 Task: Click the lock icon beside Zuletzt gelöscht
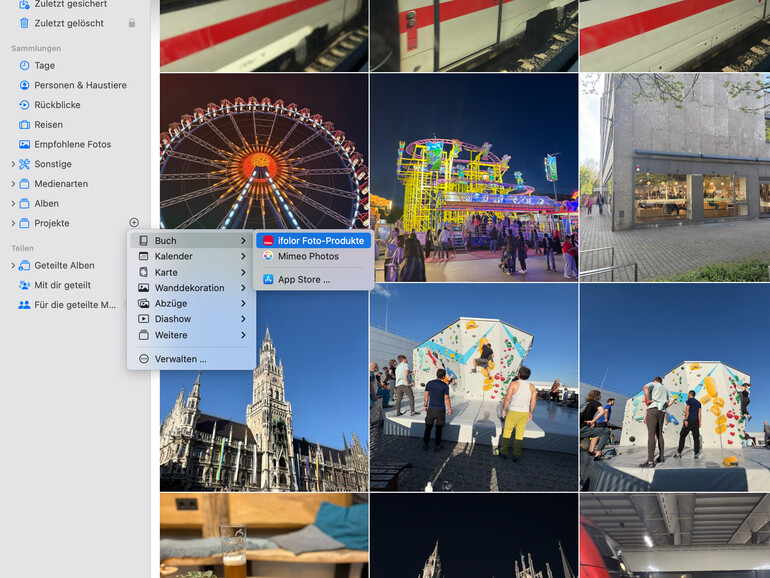132,23
